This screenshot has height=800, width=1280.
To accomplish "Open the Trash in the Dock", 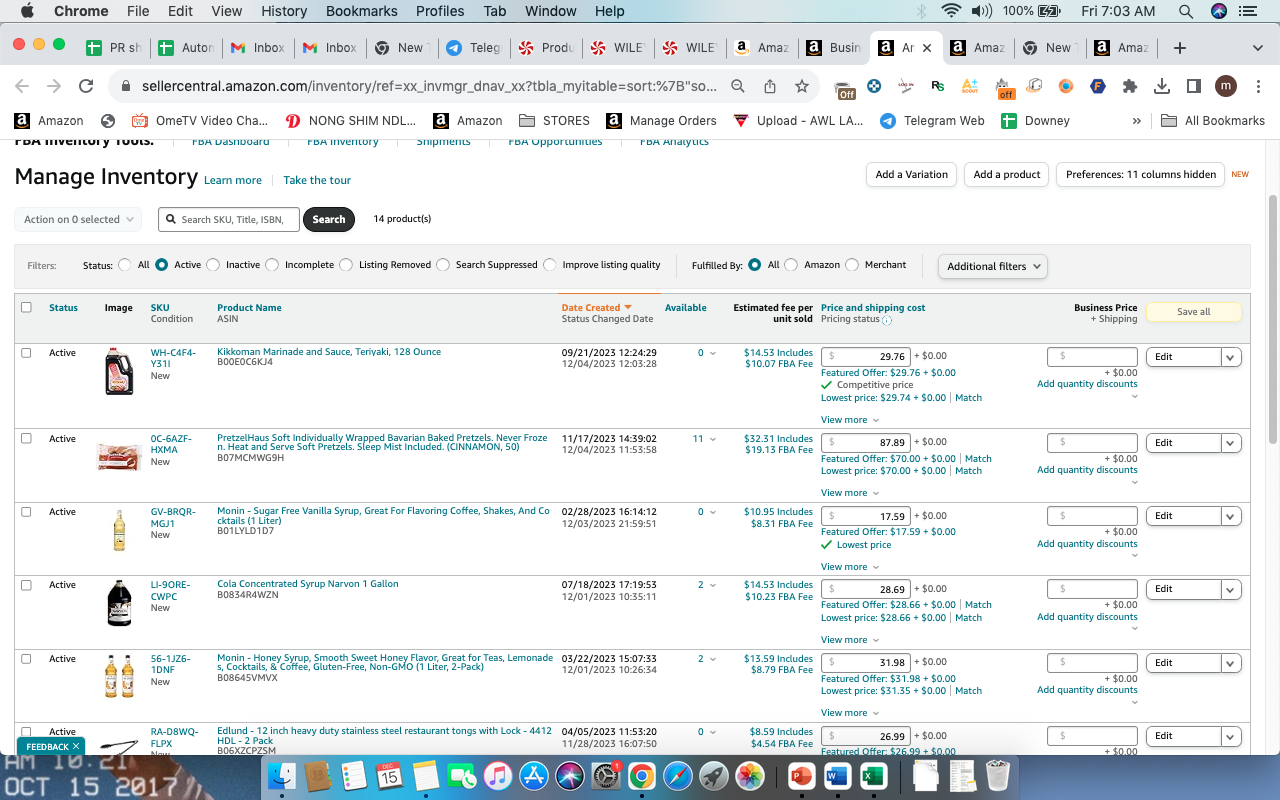I will tap(997, 776).
